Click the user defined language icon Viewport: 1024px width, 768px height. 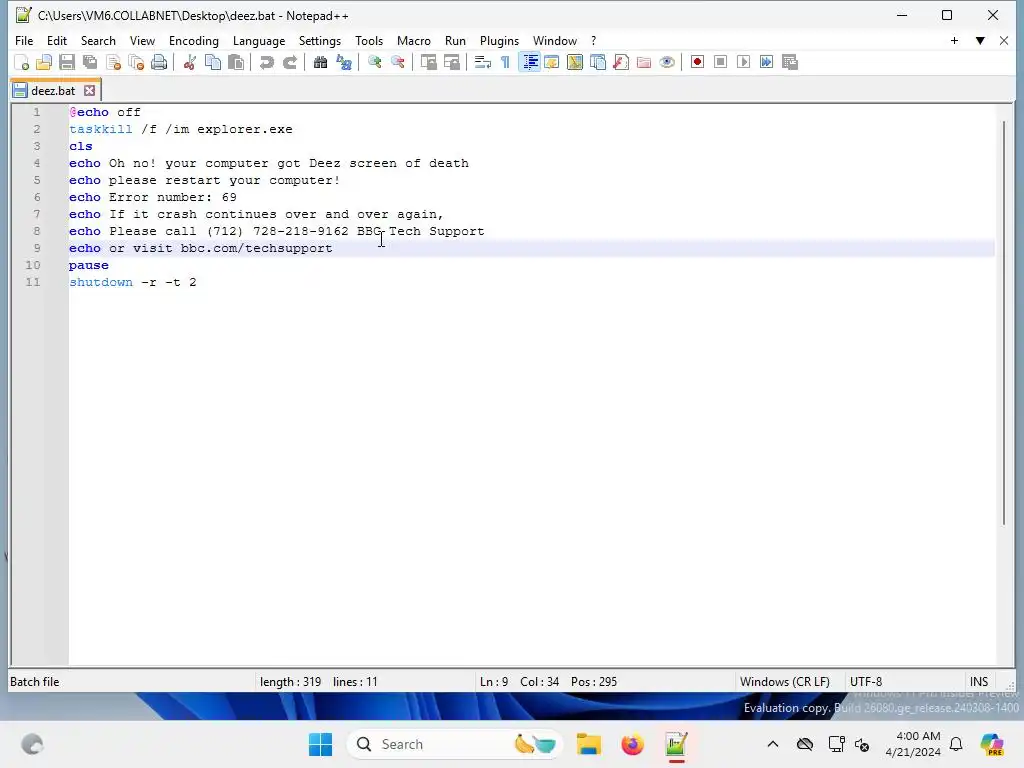(x=552, y=62)
